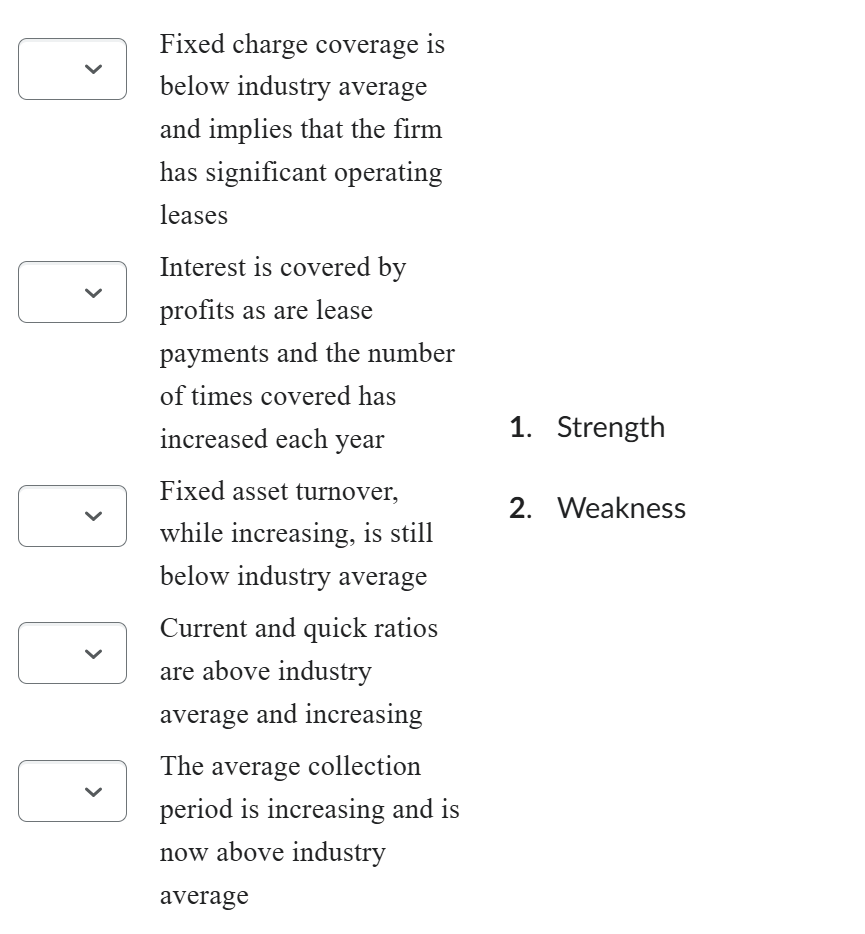Click the average collection period statement text
Image resolution: width=865 pixels, height=934 pixels.
point(309,830)
